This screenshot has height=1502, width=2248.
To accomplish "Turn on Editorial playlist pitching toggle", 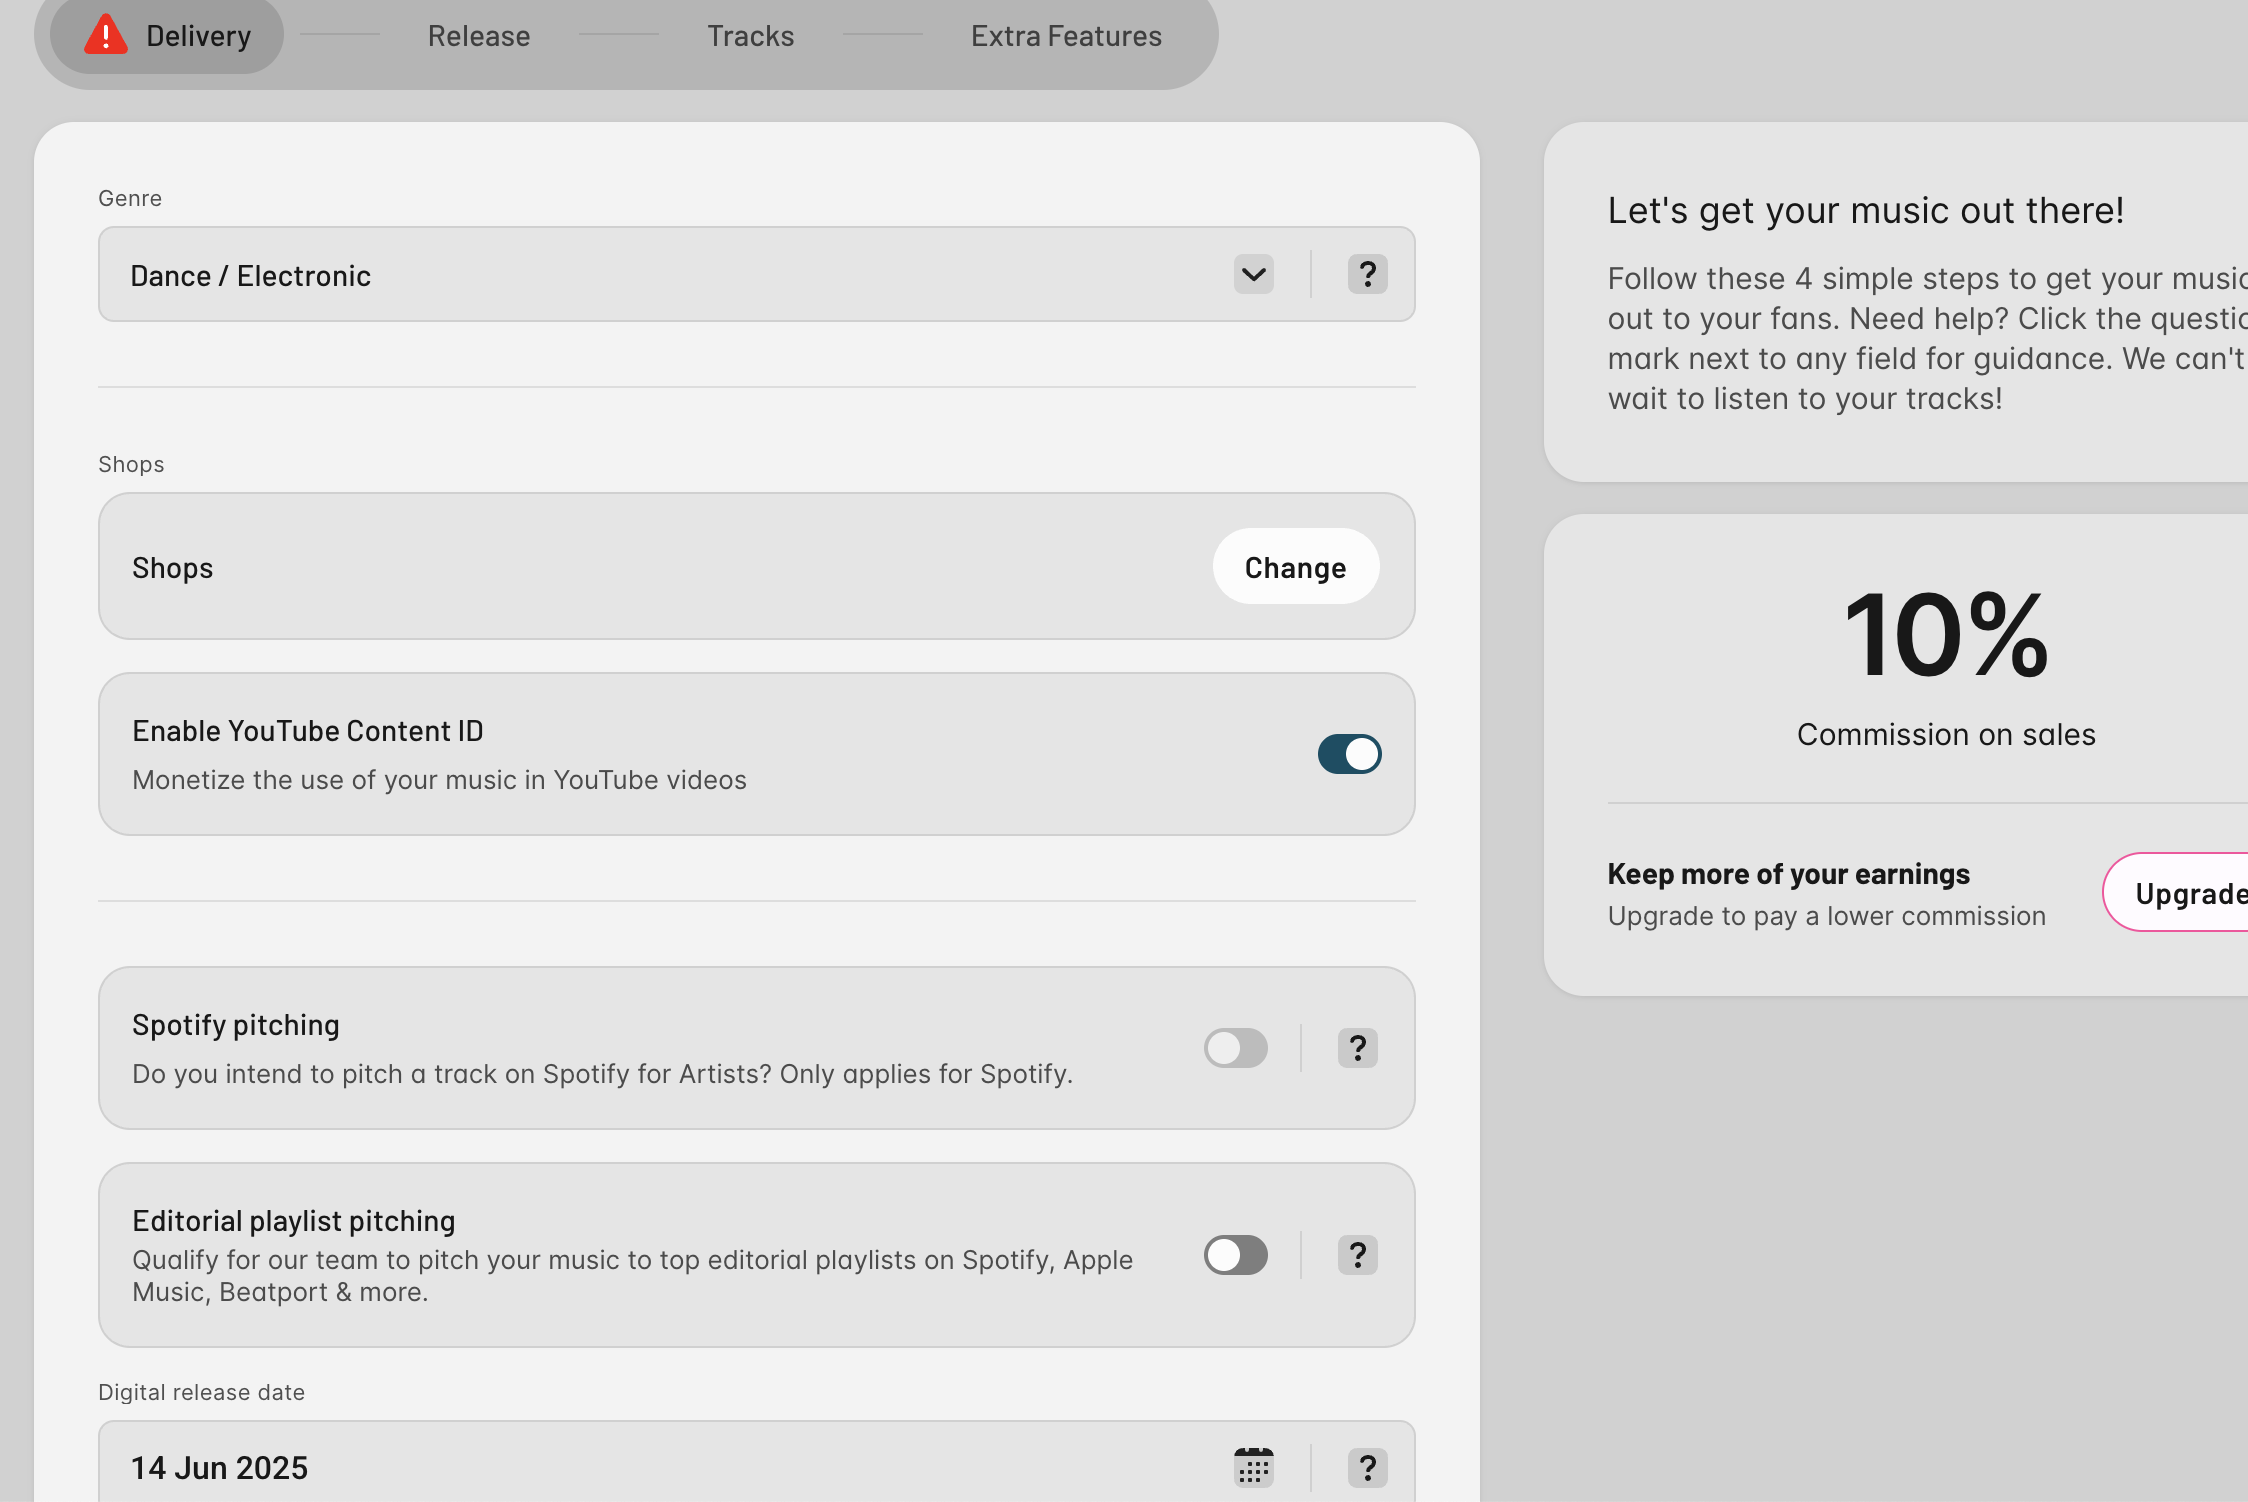I will click(x=1235, y=1255).
